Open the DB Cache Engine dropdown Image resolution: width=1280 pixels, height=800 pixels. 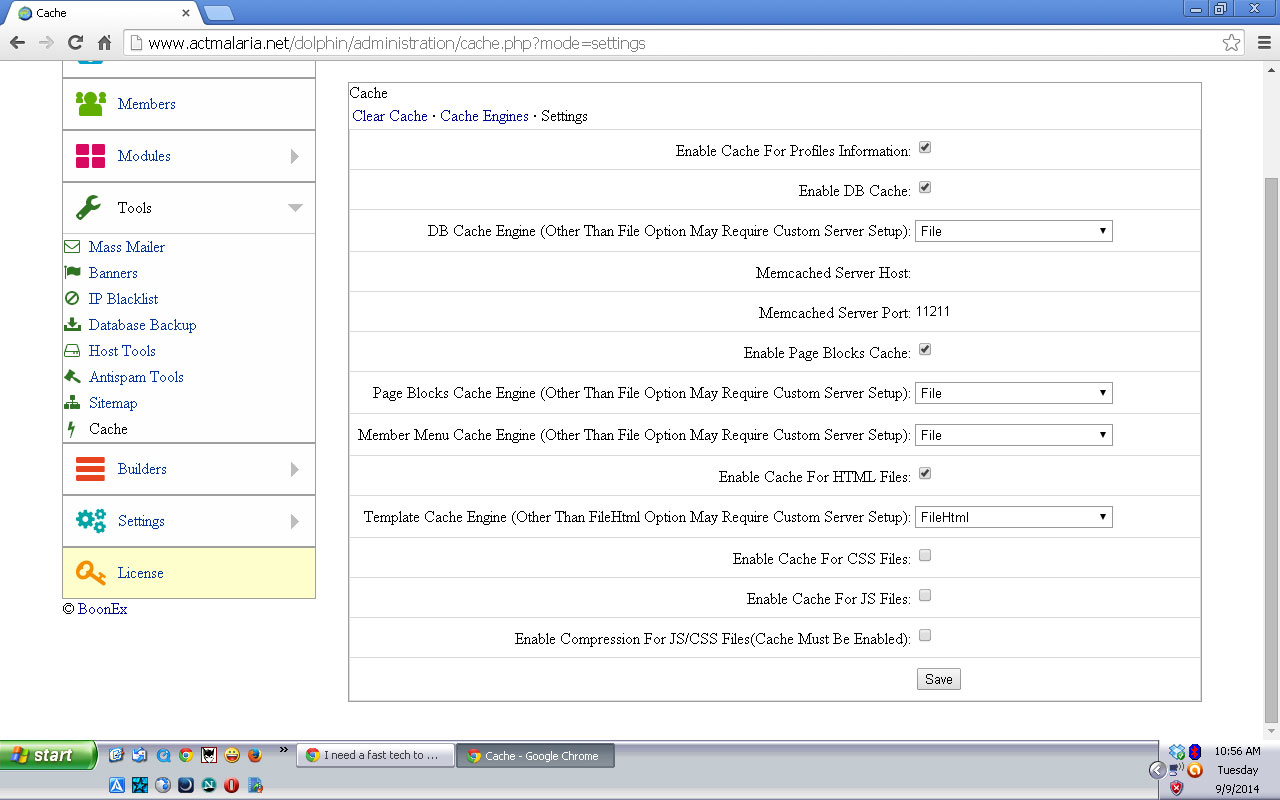tap(1013, 231)
